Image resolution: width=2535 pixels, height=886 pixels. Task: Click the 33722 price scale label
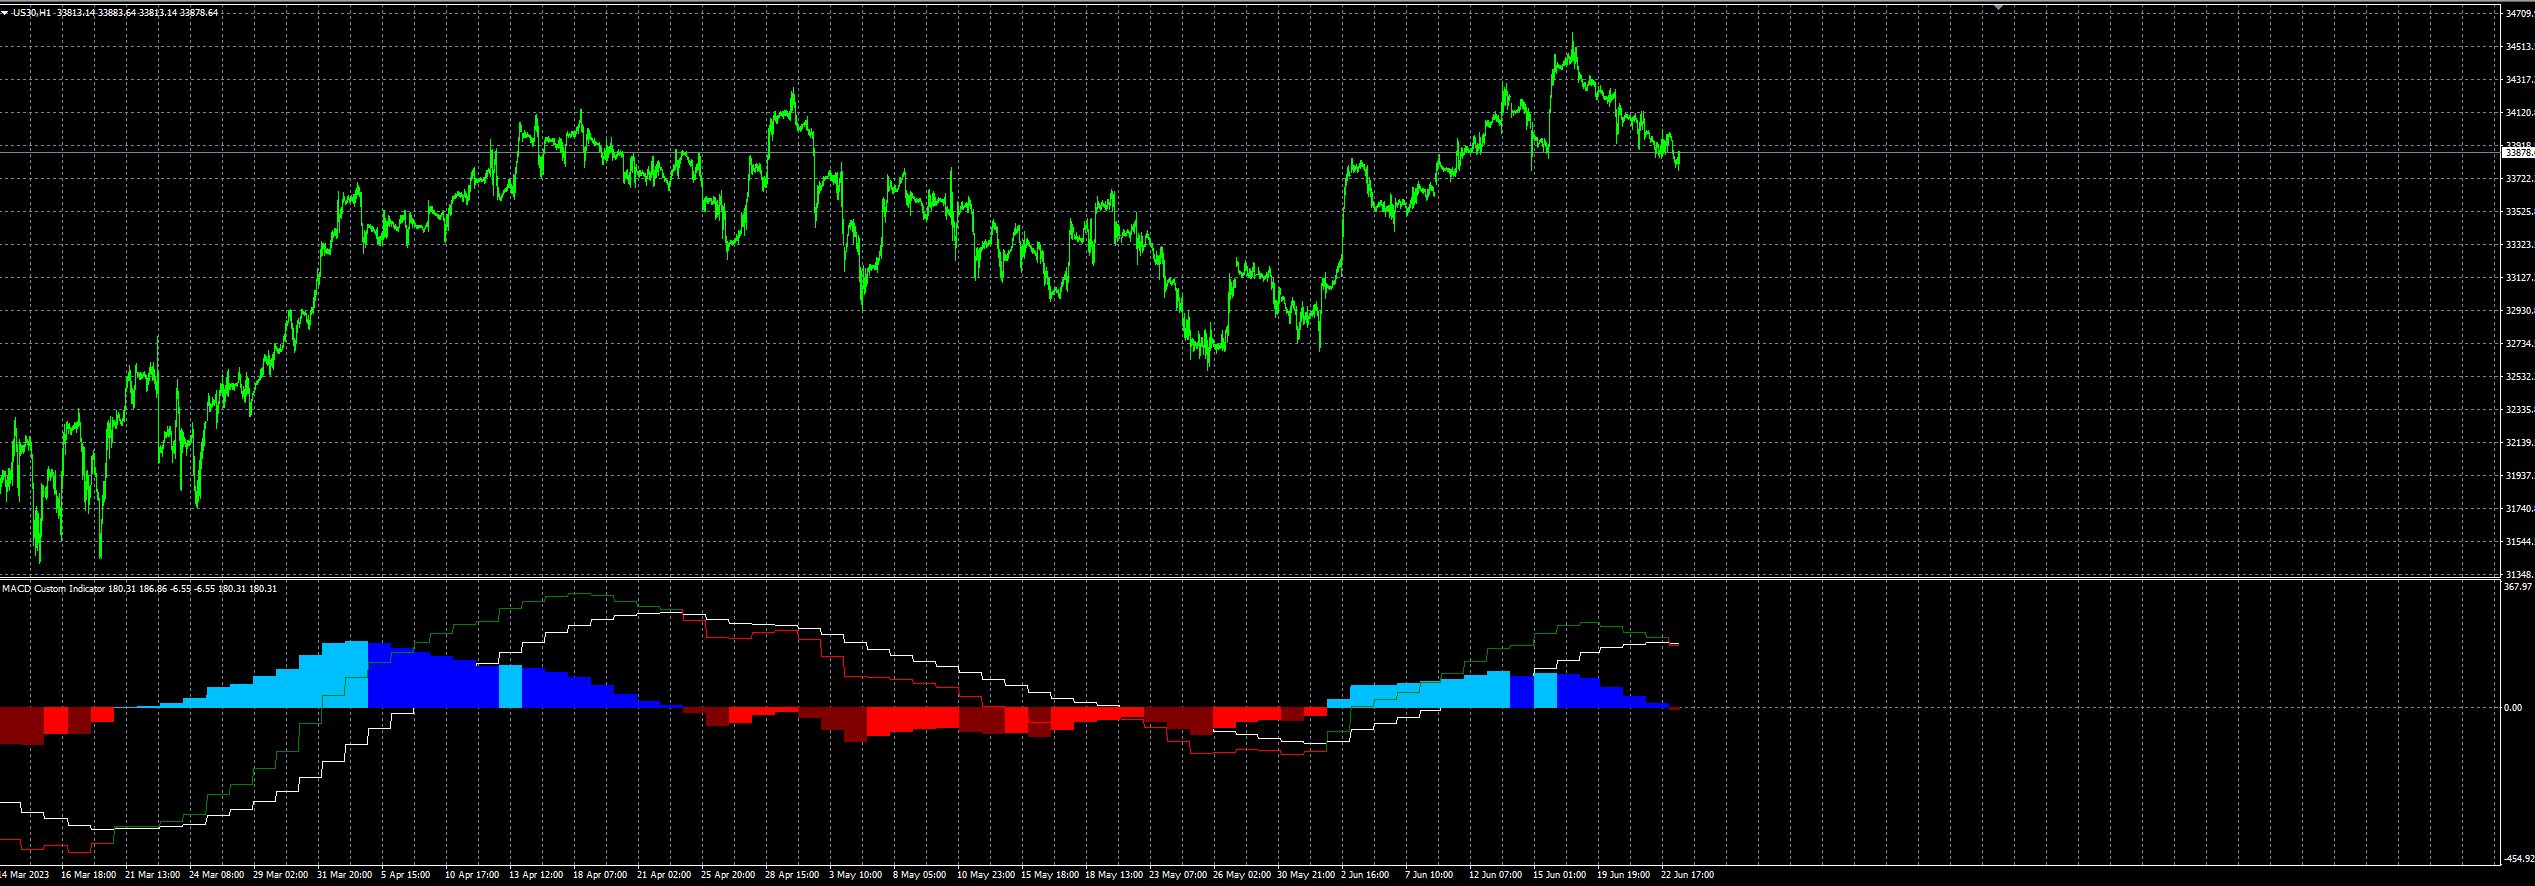(2519, 179)
